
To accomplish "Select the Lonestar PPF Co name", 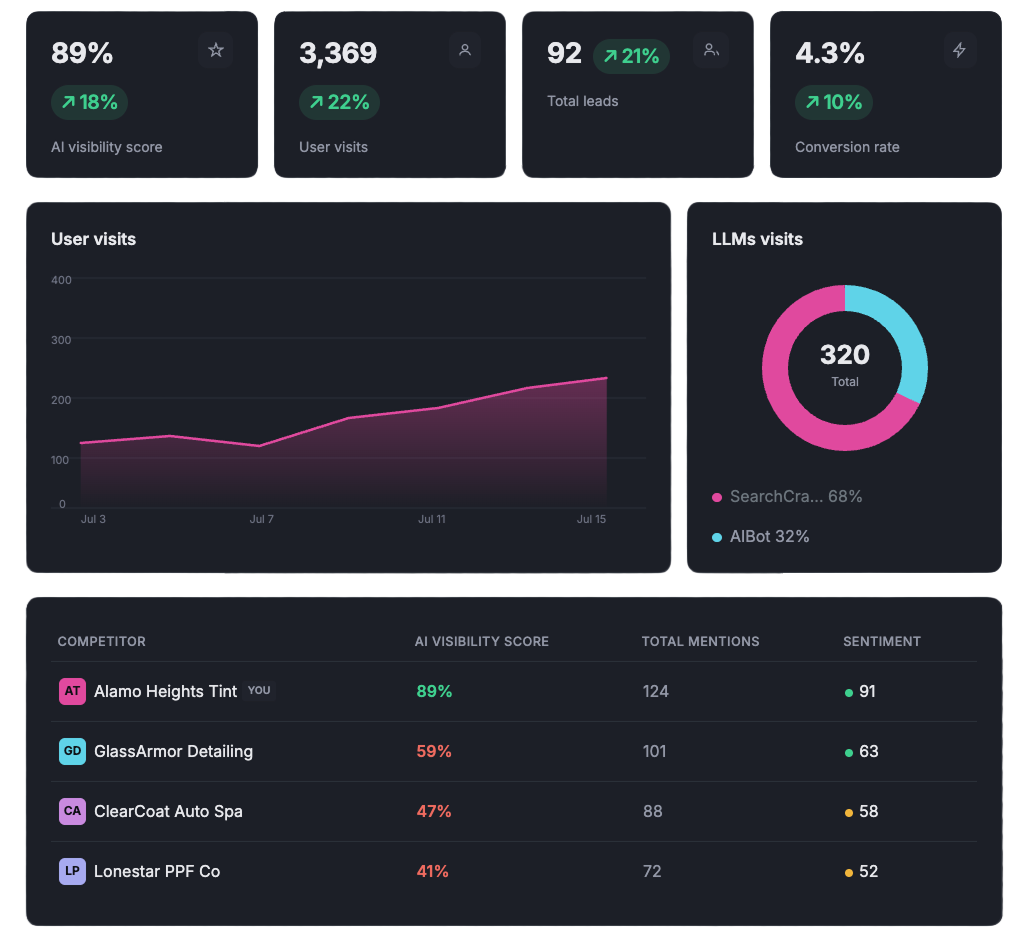I will [157, 871].
